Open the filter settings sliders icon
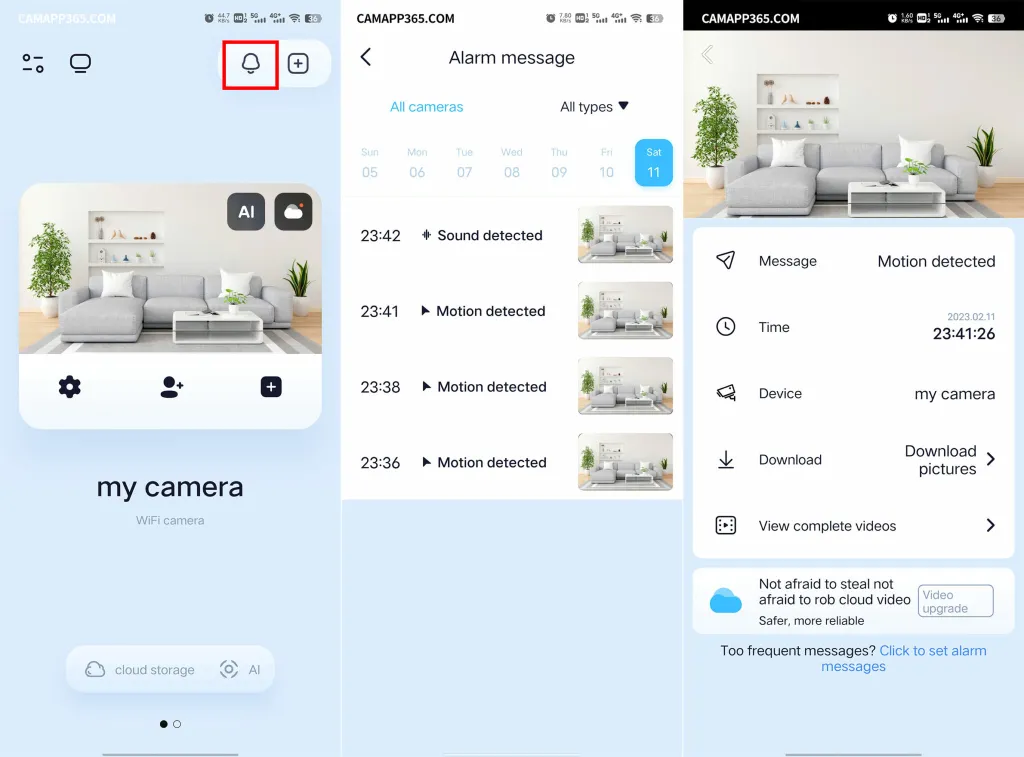The height and width of the screenshot is (757, 1024). click(x=33, y=64)
